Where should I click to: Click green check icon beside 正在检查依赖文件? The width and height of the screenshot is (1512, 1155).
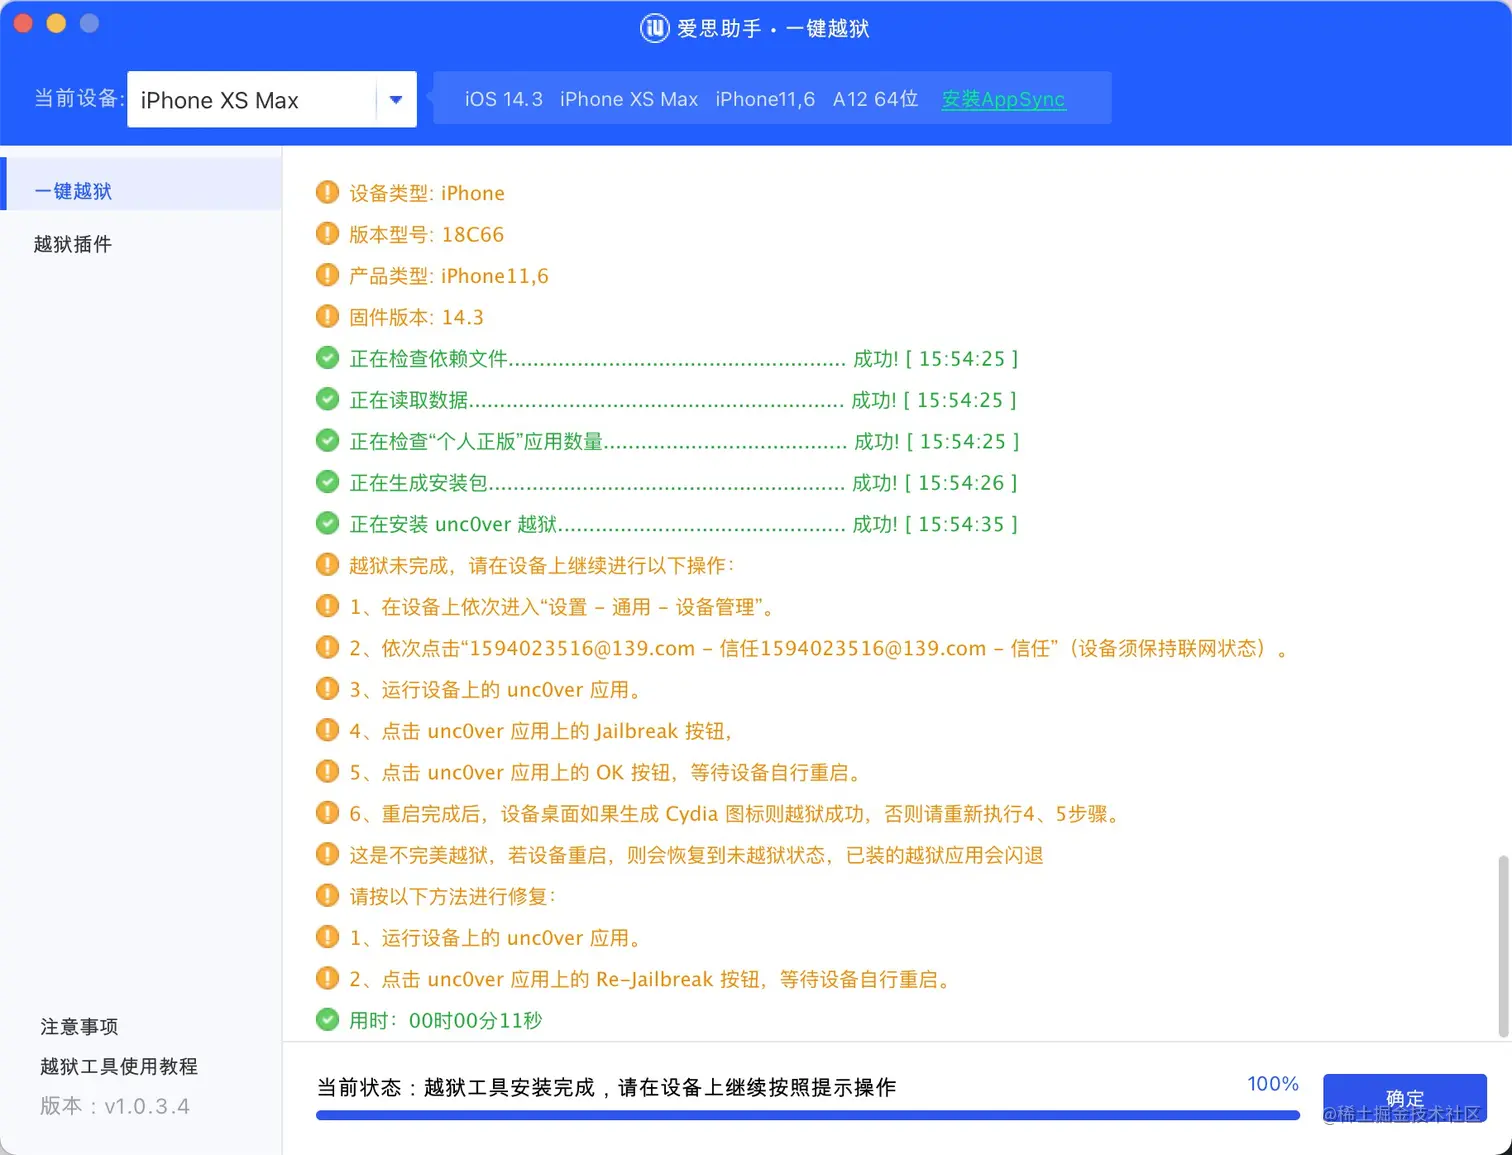point(327,358)
